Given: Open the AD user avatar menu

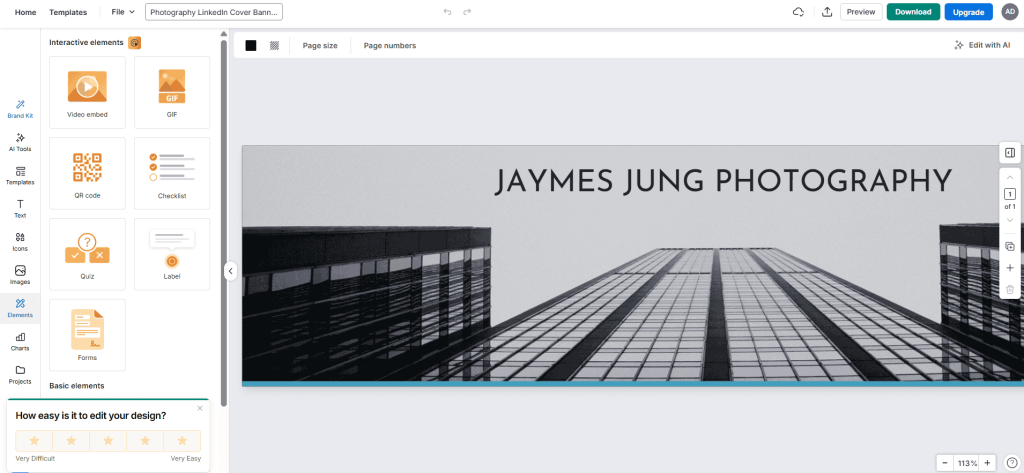Looking at the screenshot, I should pos(1010,12).
